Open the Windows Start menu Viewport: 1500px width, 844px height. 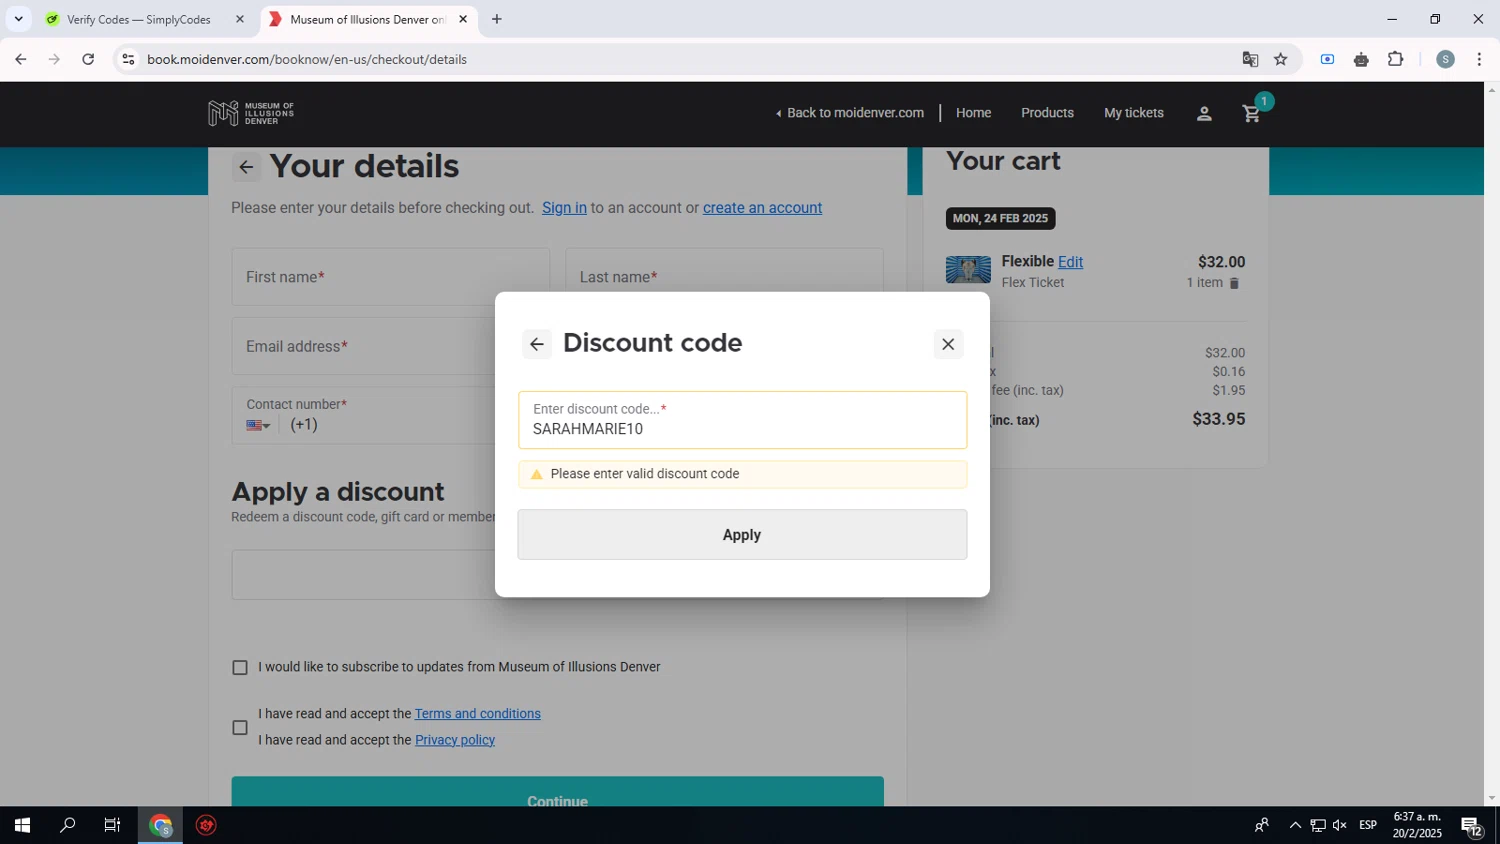(x=22, y=825)
